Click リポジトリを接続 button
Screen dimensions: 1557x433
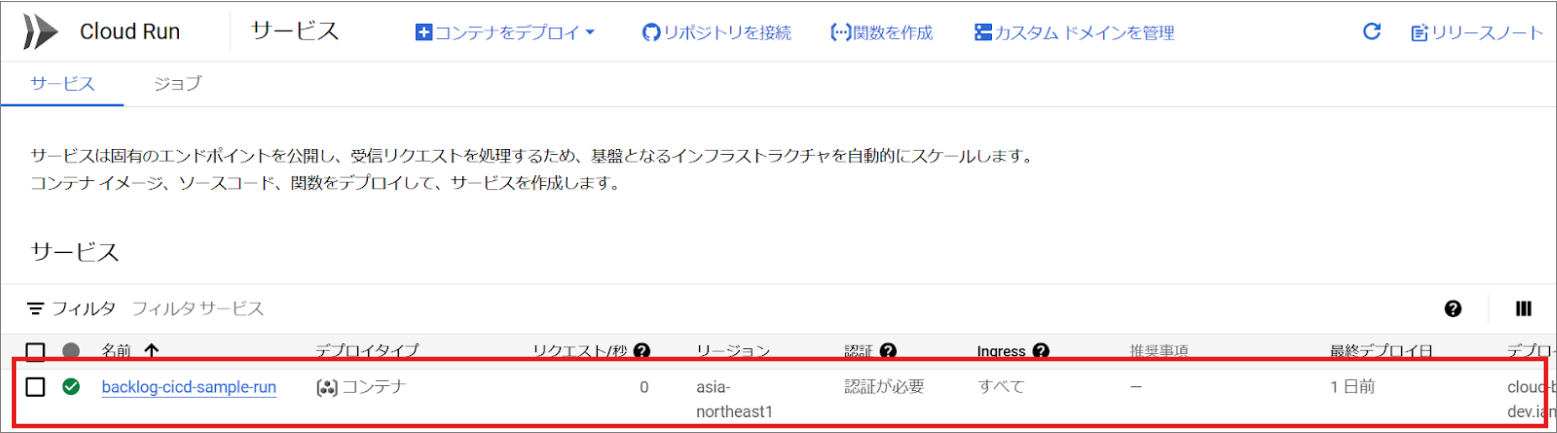click(x=716, y=32)
